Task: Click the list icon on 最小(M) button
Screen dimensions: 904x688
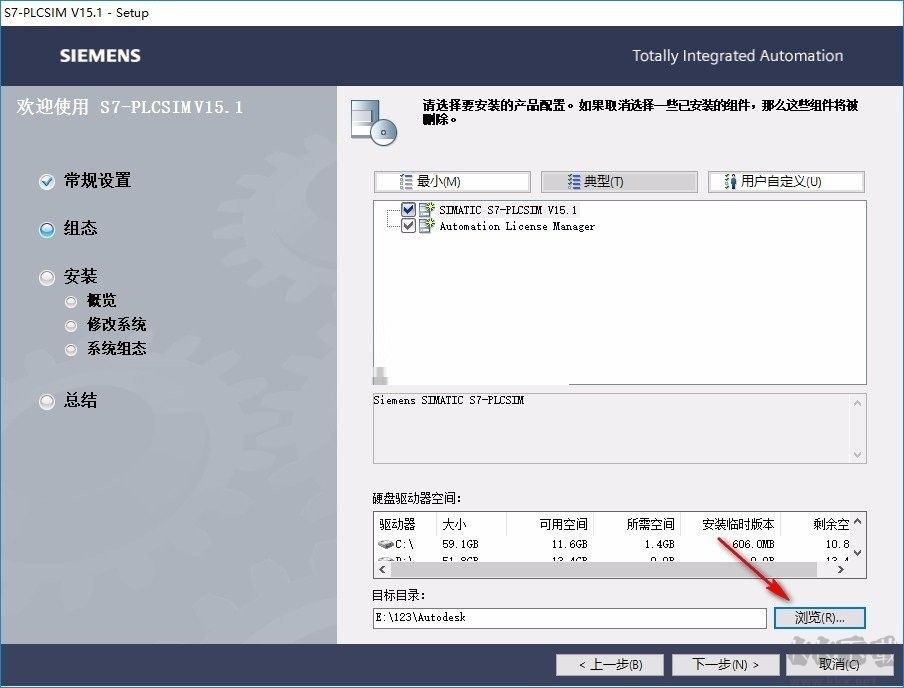Action: coord(406,182)
